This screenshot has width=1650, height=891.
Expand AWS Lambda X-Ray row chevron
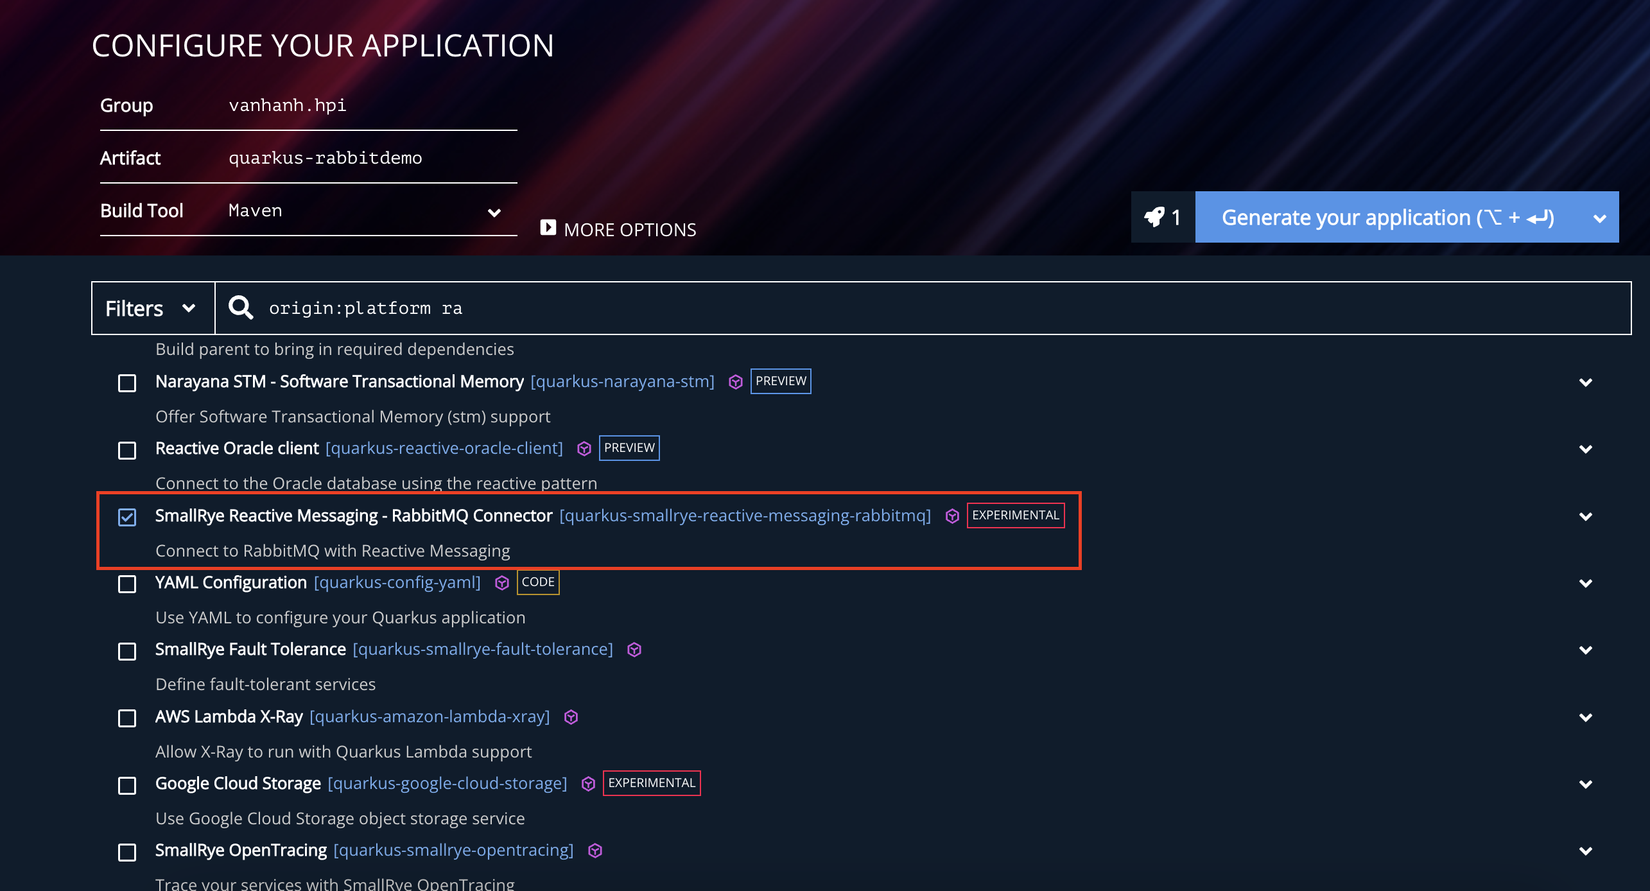click(1585, 717)
